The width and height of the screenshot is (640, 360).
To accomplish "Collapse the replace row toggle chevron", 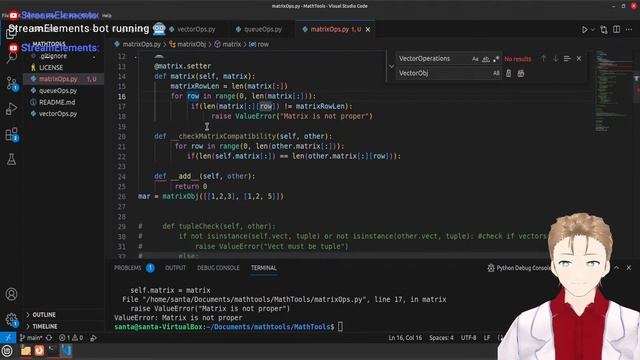I will [x=391, y=66].
